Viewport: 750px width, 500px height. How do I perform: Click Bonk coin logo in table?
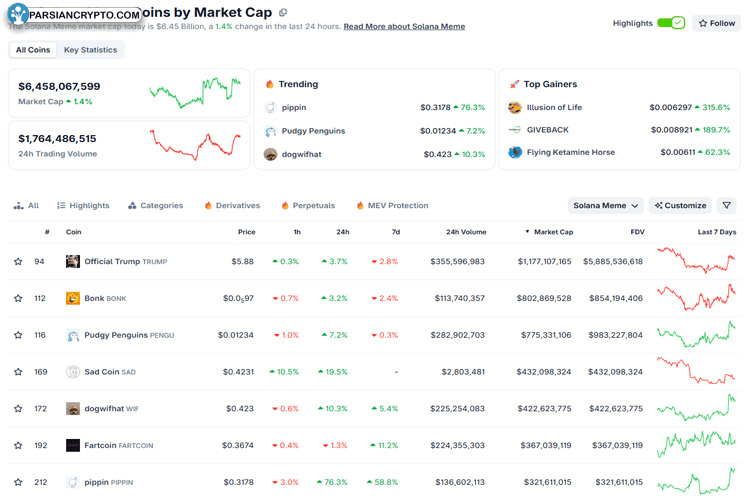(73, 298)
